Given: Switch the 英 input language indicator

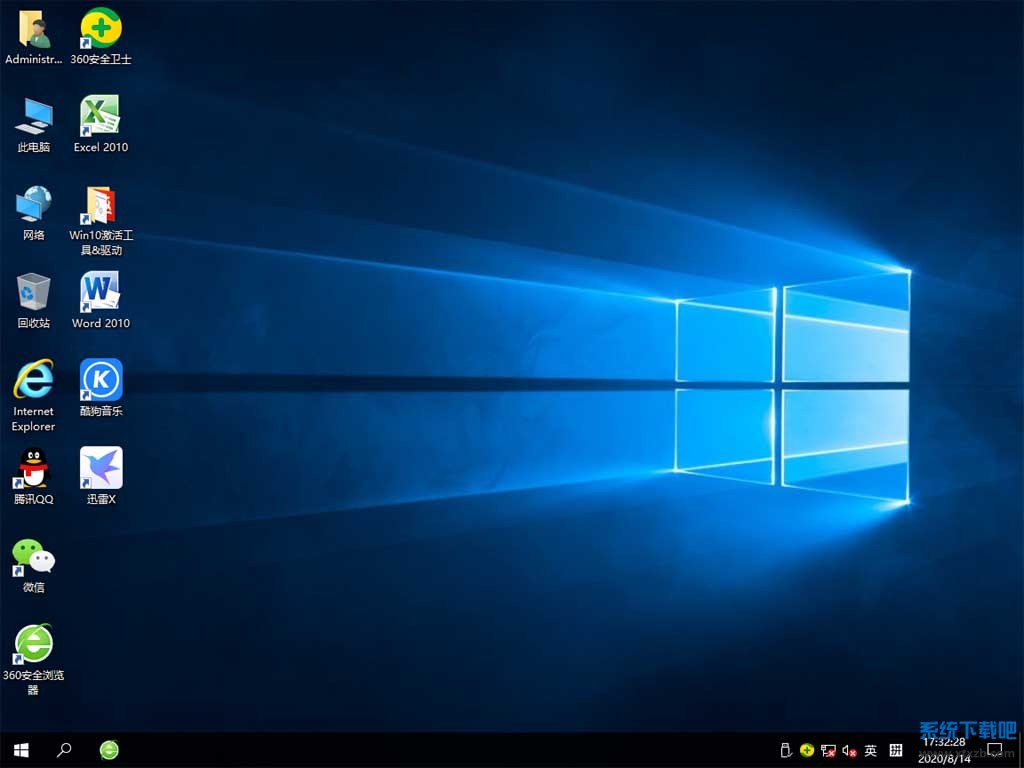Looking at the screenshot, I should point(871,750).
